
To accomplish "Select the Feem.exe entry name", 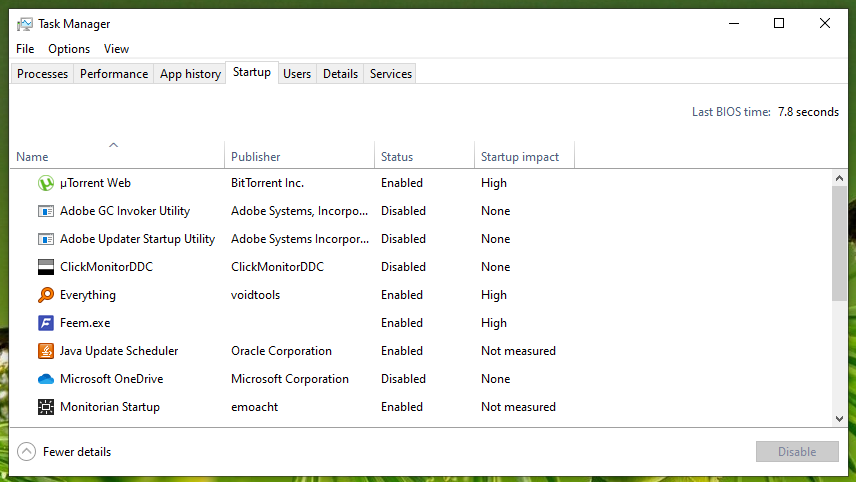I will pyautogui.click(x=85, y=323).
